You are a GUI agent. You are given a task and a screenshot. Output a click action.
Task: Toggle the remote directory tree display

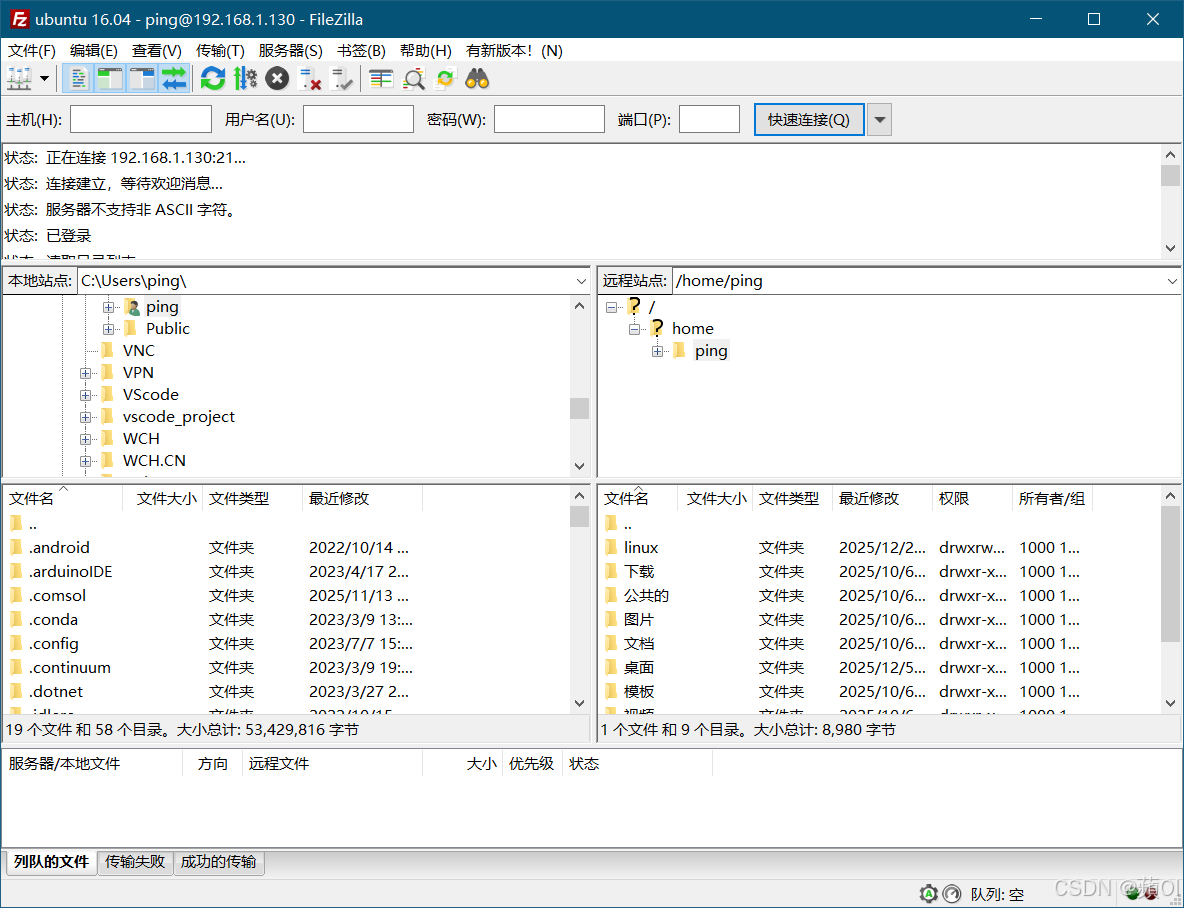pyautogui.click(x=142, y=79)
